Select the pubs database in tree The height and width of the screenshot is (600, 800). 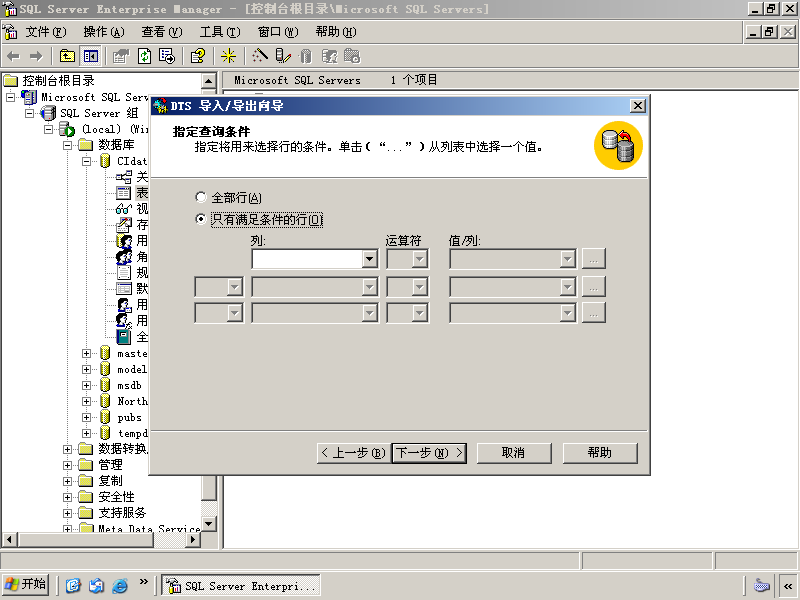tap(129, 417)
